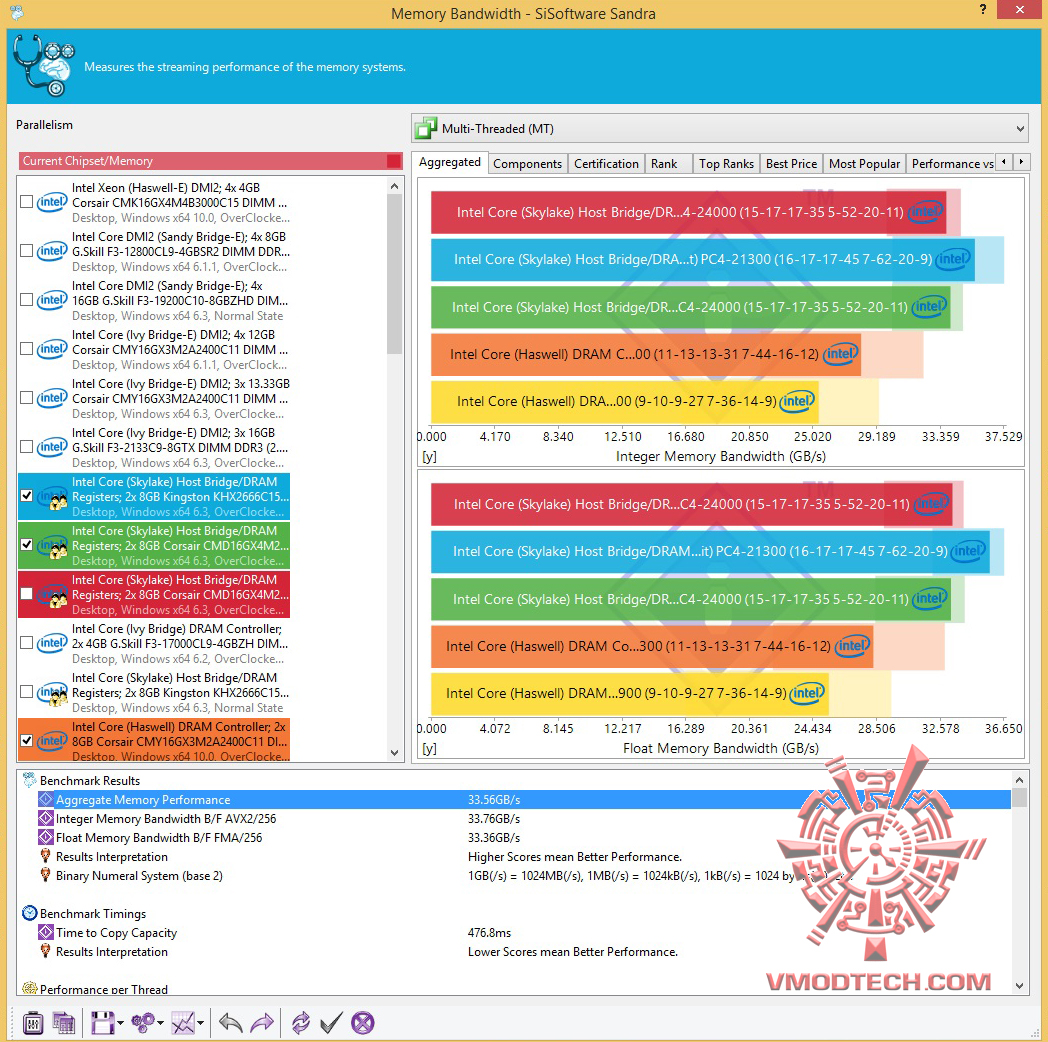Uncheck the green Skylake Corsair CMD16GX4M2 entry
1048x1042 pixels.
point(27,545)
